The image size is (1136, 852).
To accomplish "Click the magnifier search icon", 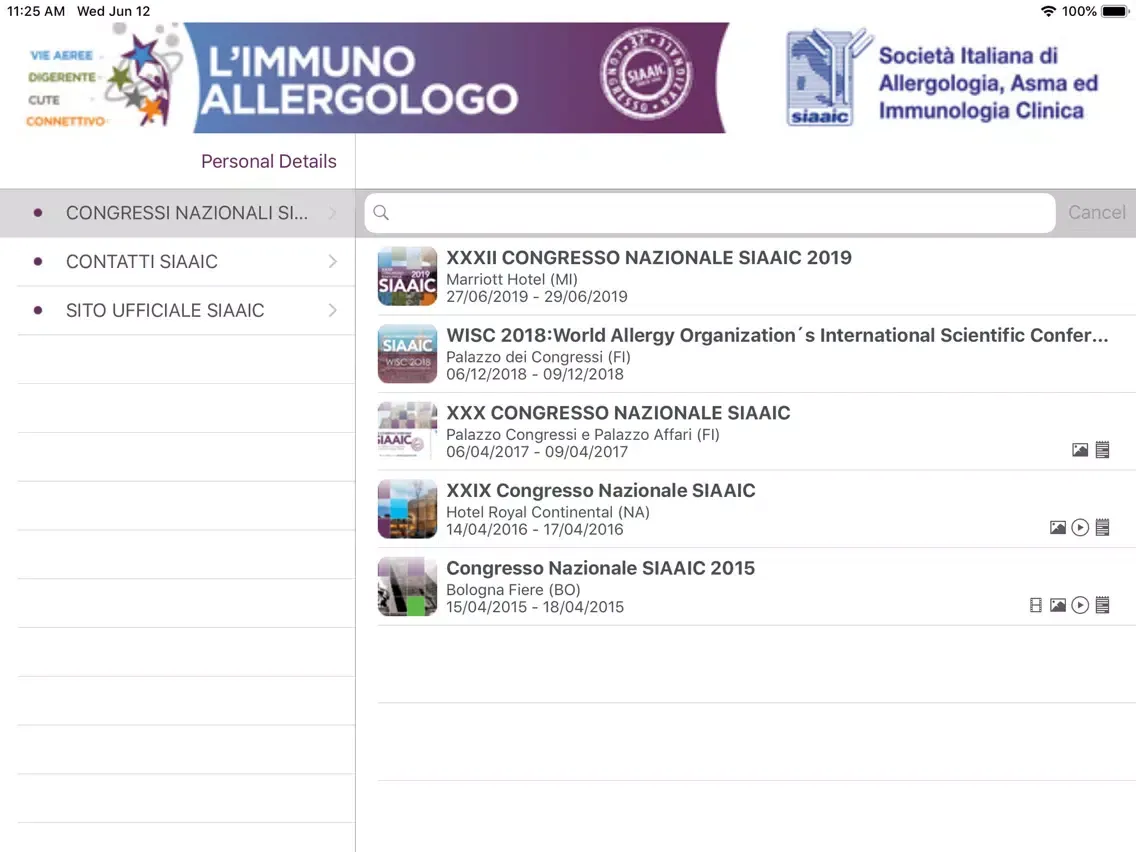I will tap(381, 212).
